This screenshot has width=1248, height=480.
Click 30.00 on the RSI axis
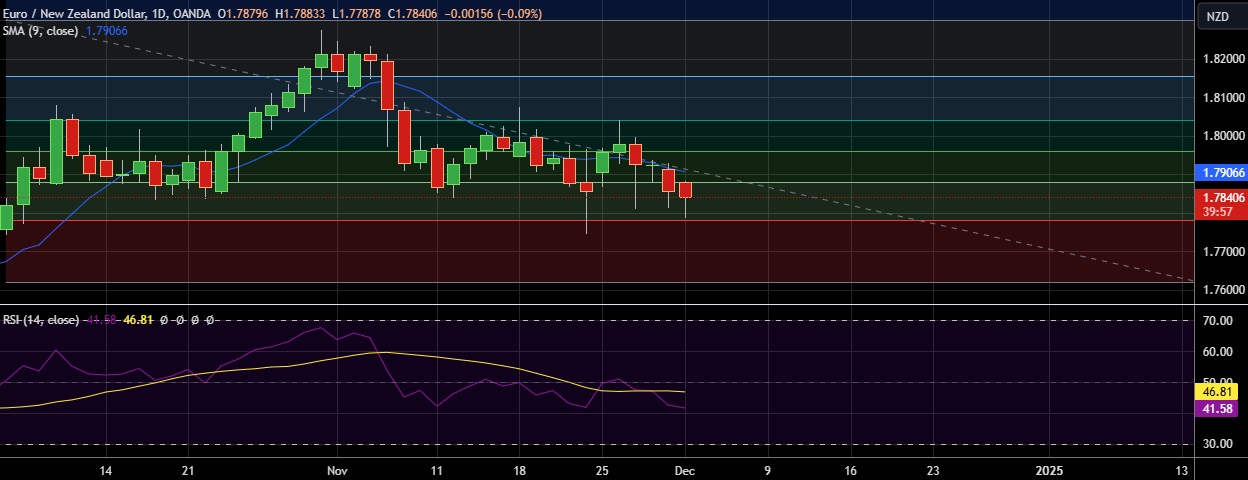point(1217,444)
